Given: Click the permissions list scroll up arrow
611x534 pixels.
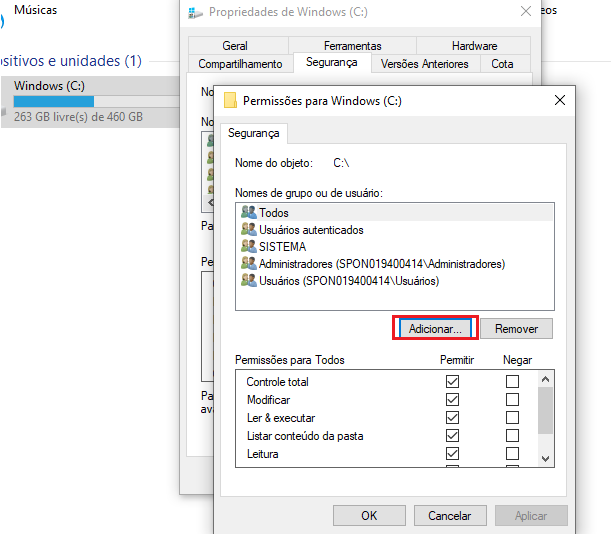Looking at the screenshot, I should [x=546, y=379].
